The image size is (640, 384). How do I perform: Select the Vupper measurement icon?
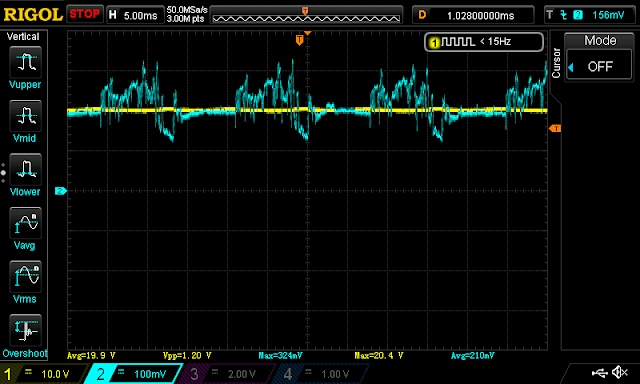[25, 62]
